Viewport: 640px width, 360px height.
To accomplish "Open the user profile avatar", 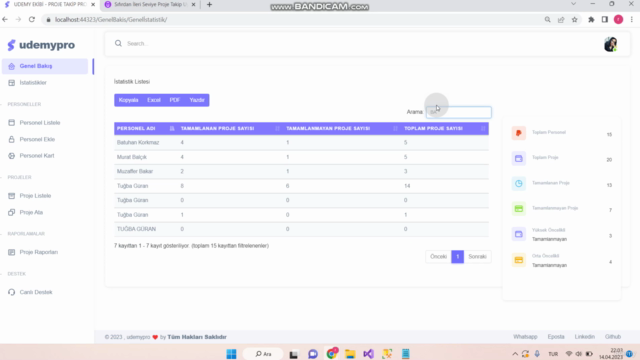I will pos(611,44).
